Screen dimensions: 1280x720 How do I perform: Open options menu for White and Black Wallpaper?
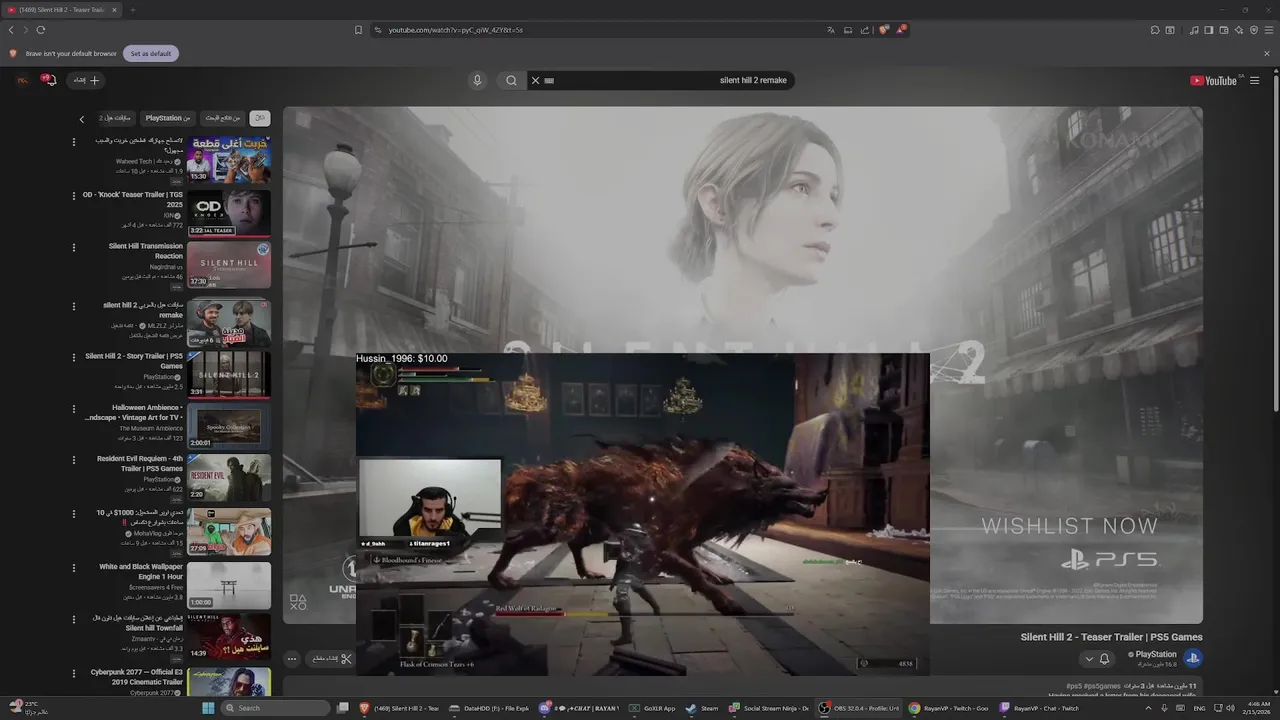(73, 567)
